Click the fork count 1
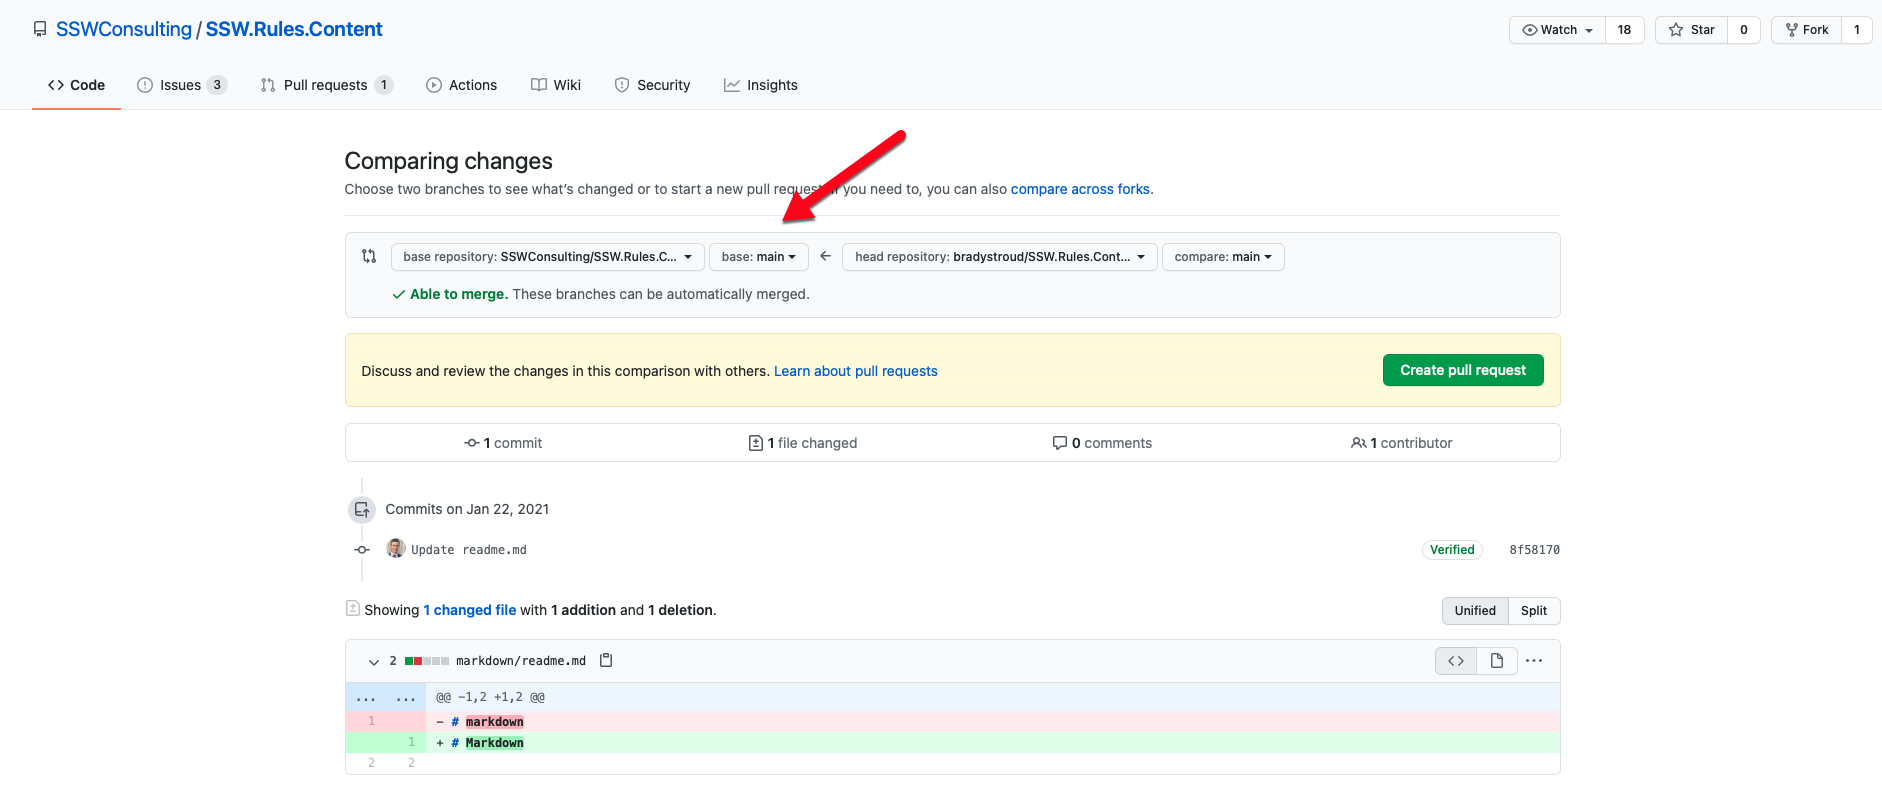Screen dimensions: 1882x806 pos(1857,30)
